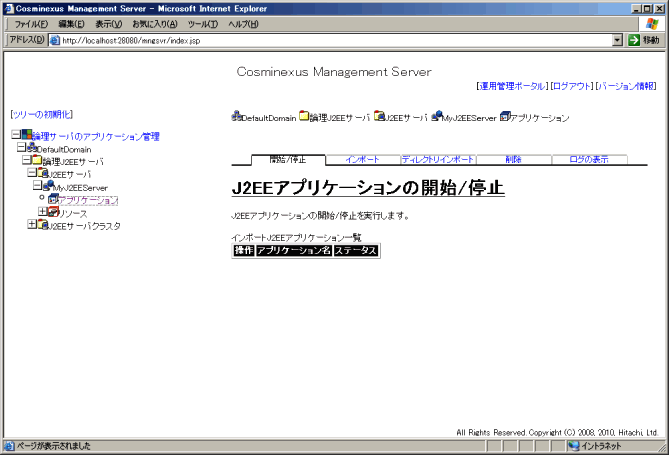Open the ファイル(F) menu

pyautogui.click(x=32, y=24)
